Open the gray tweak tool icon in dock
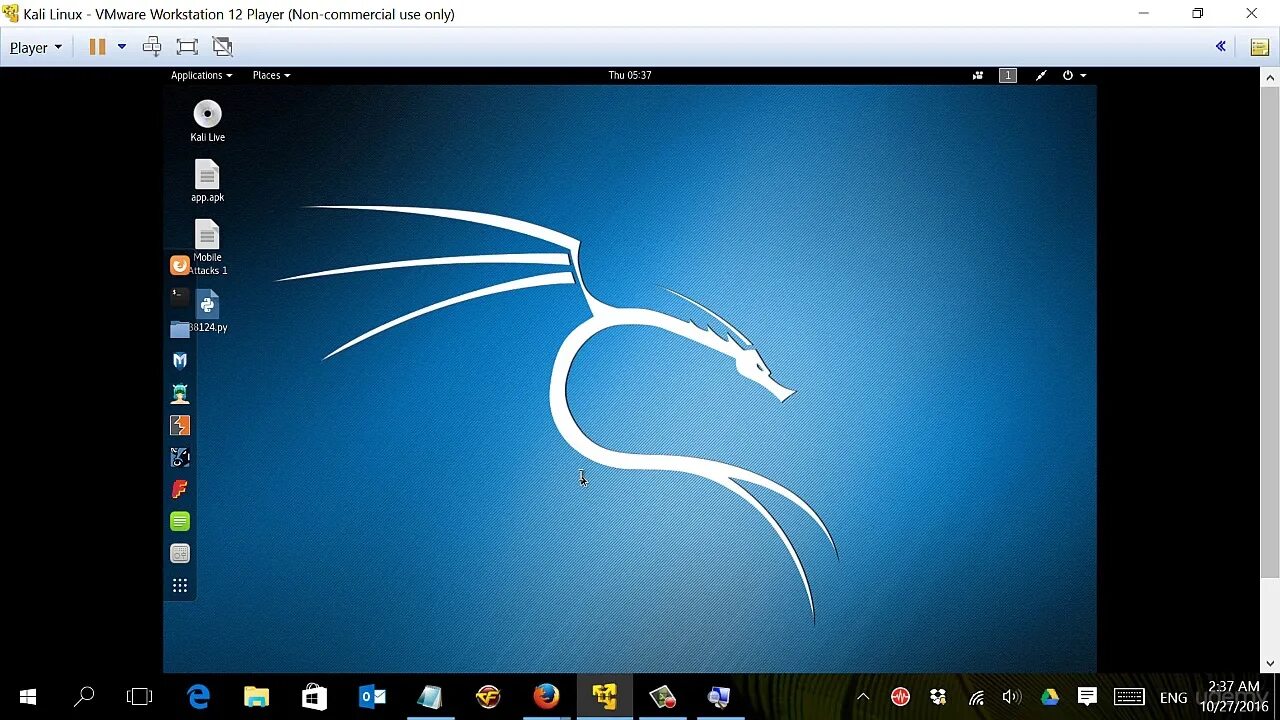Image resolution: width=1280 pixels, height=720 pixels. tap(180, 553)
